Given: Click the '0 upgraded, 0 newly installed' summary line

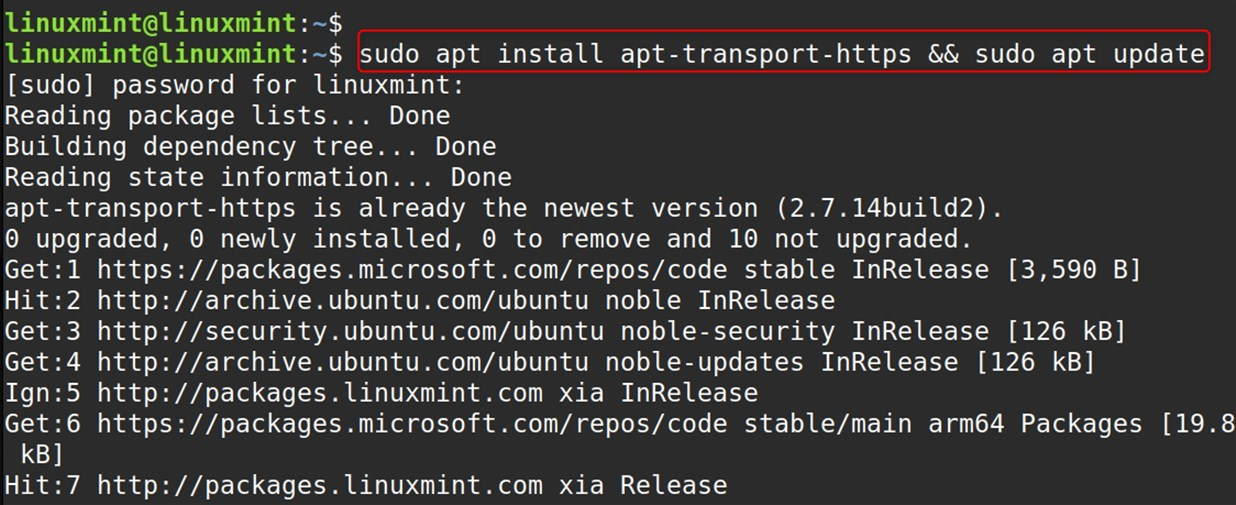Looking at the screenshot, I should click(488, 239).
